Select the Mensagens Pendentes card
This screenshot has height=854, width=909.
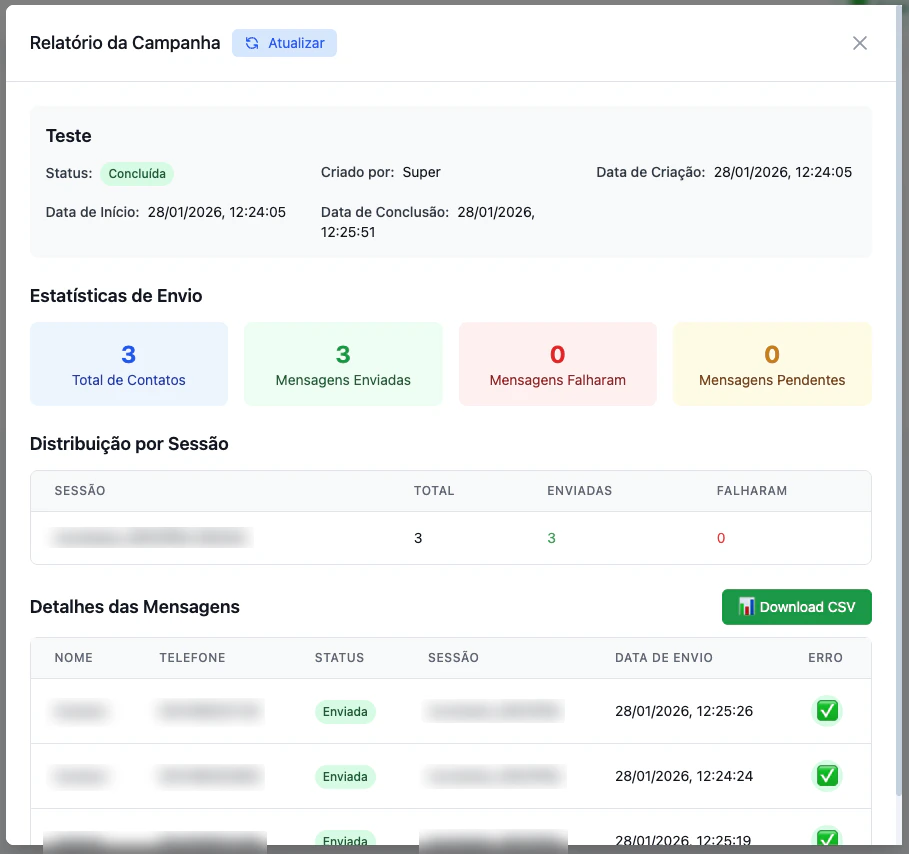(x=772, y=364)
